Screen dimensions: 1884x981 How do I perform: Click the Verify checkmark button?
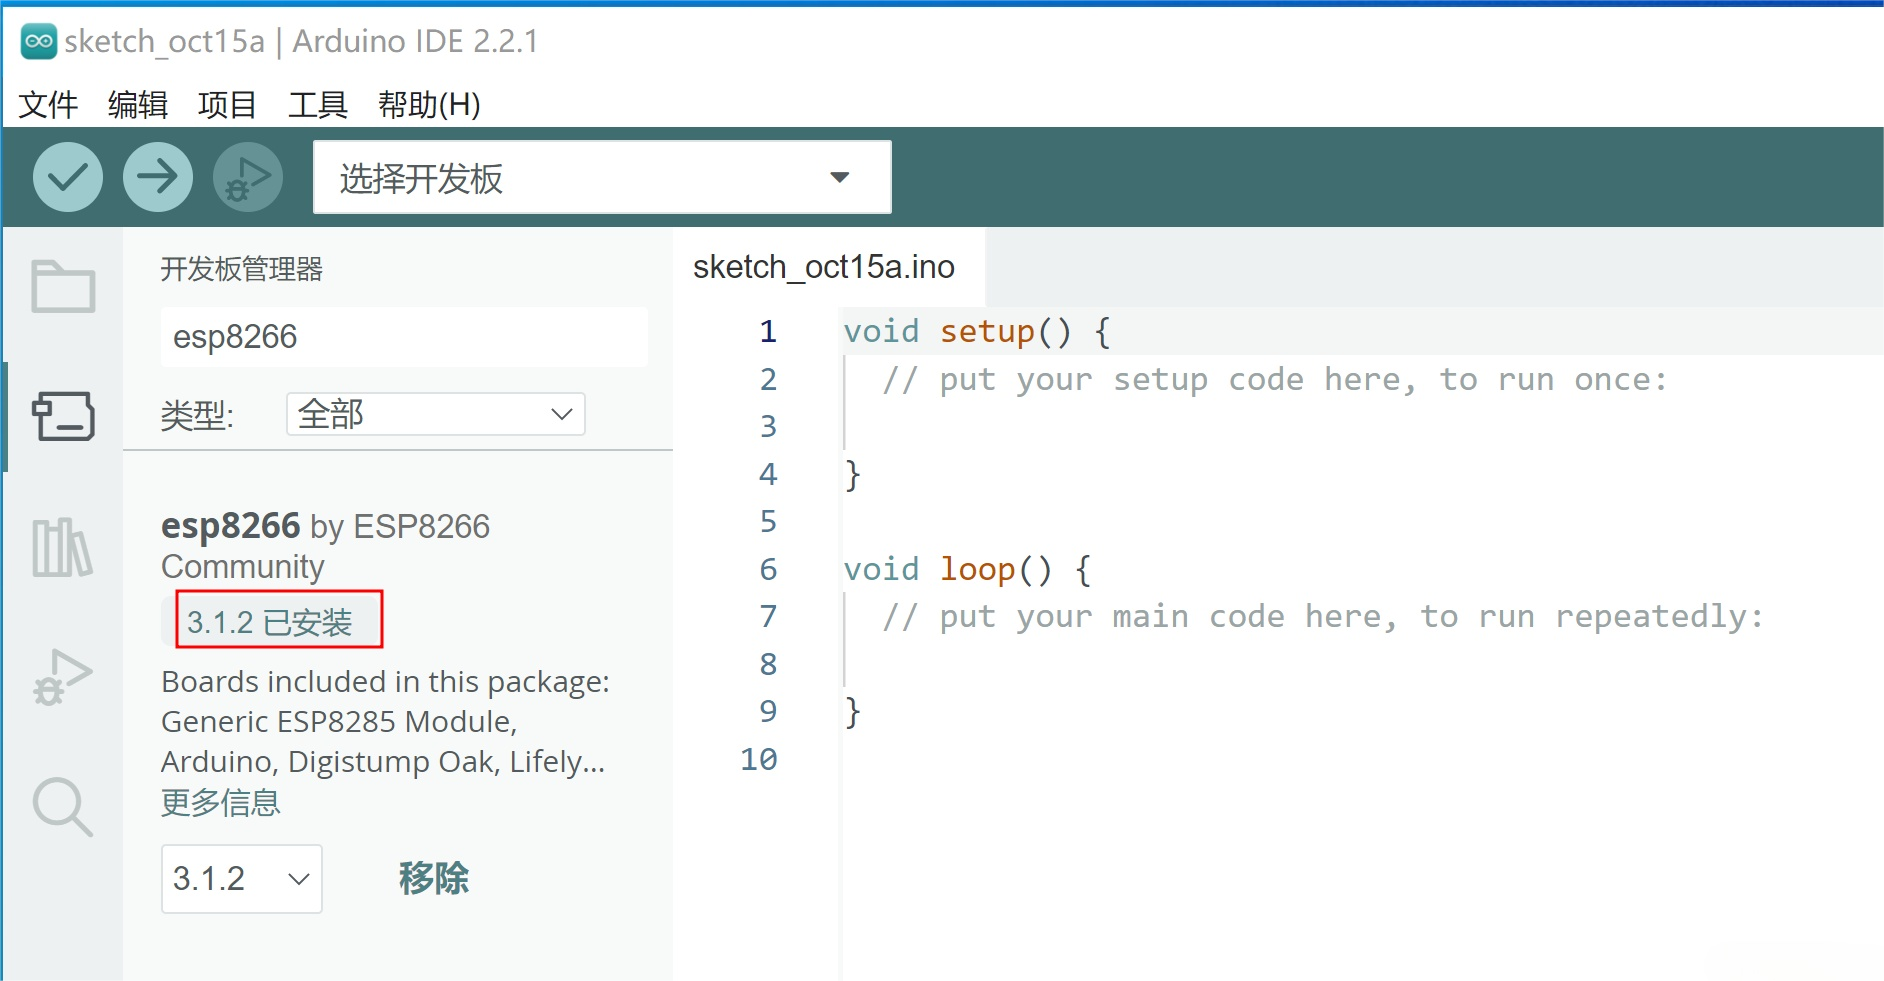tap(67, 177)
